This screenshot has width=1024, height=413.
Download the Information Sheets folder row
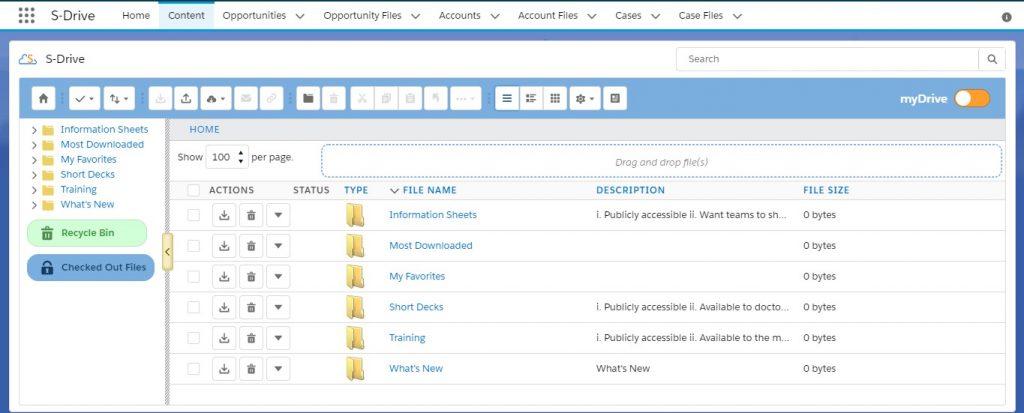(224, 215)
